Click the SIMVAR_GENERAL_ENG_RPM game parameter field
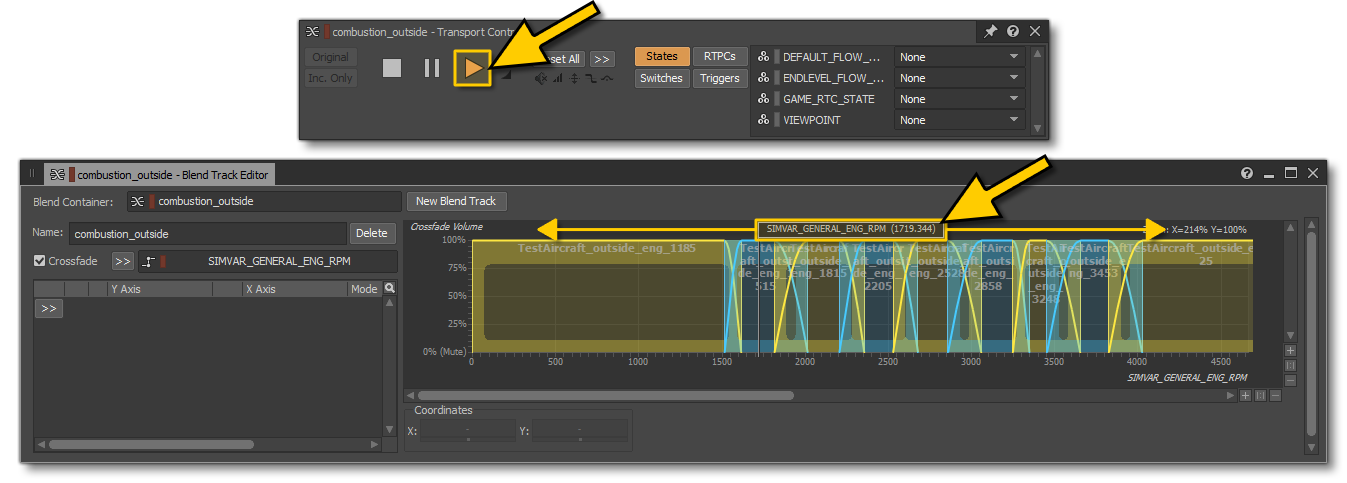This screenshot has width=1347, height=483. point(268,261)
